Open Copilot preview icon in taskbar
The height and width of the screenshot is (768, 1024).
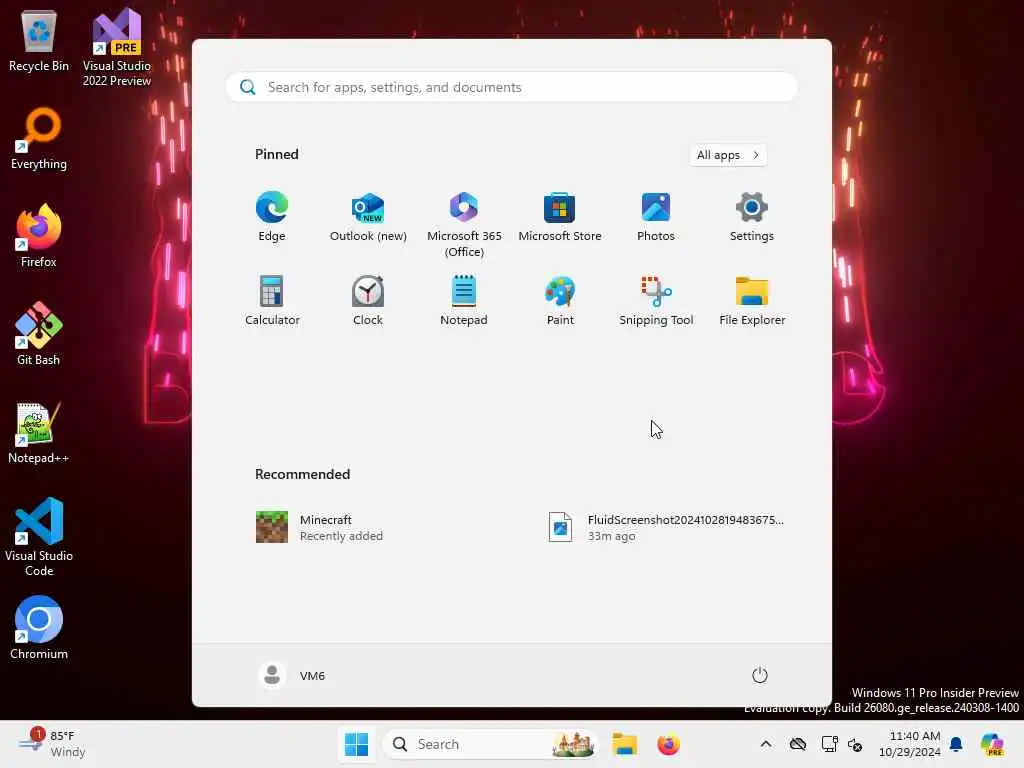992,744
